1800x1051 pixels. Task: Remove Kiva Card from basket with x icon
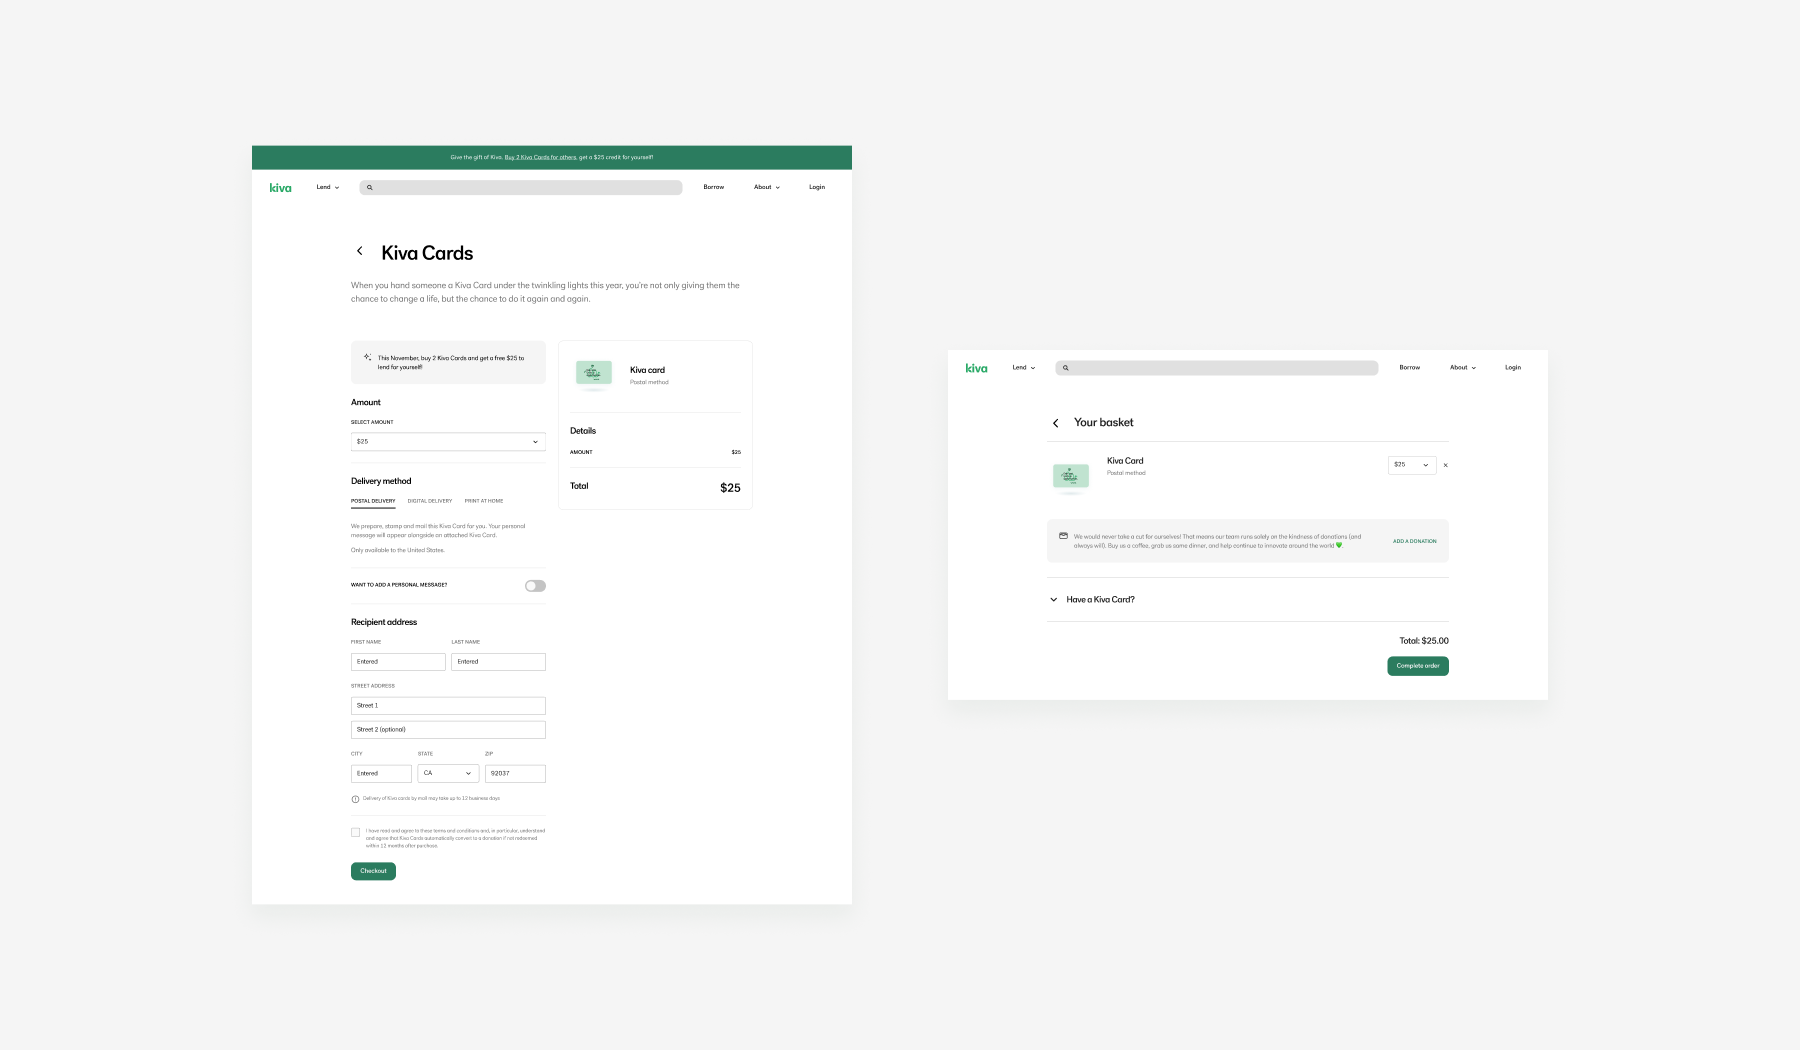(1445, 465)
